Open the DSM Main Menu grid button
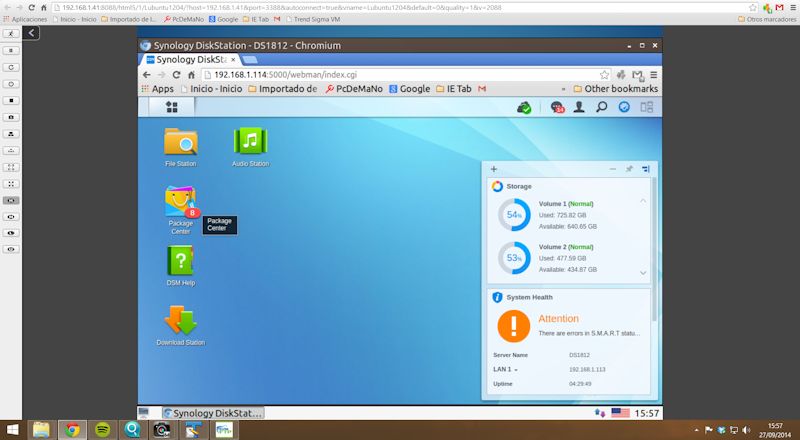Image resolution: width=800 pixels, height=440 pixels. click(172, 107)
